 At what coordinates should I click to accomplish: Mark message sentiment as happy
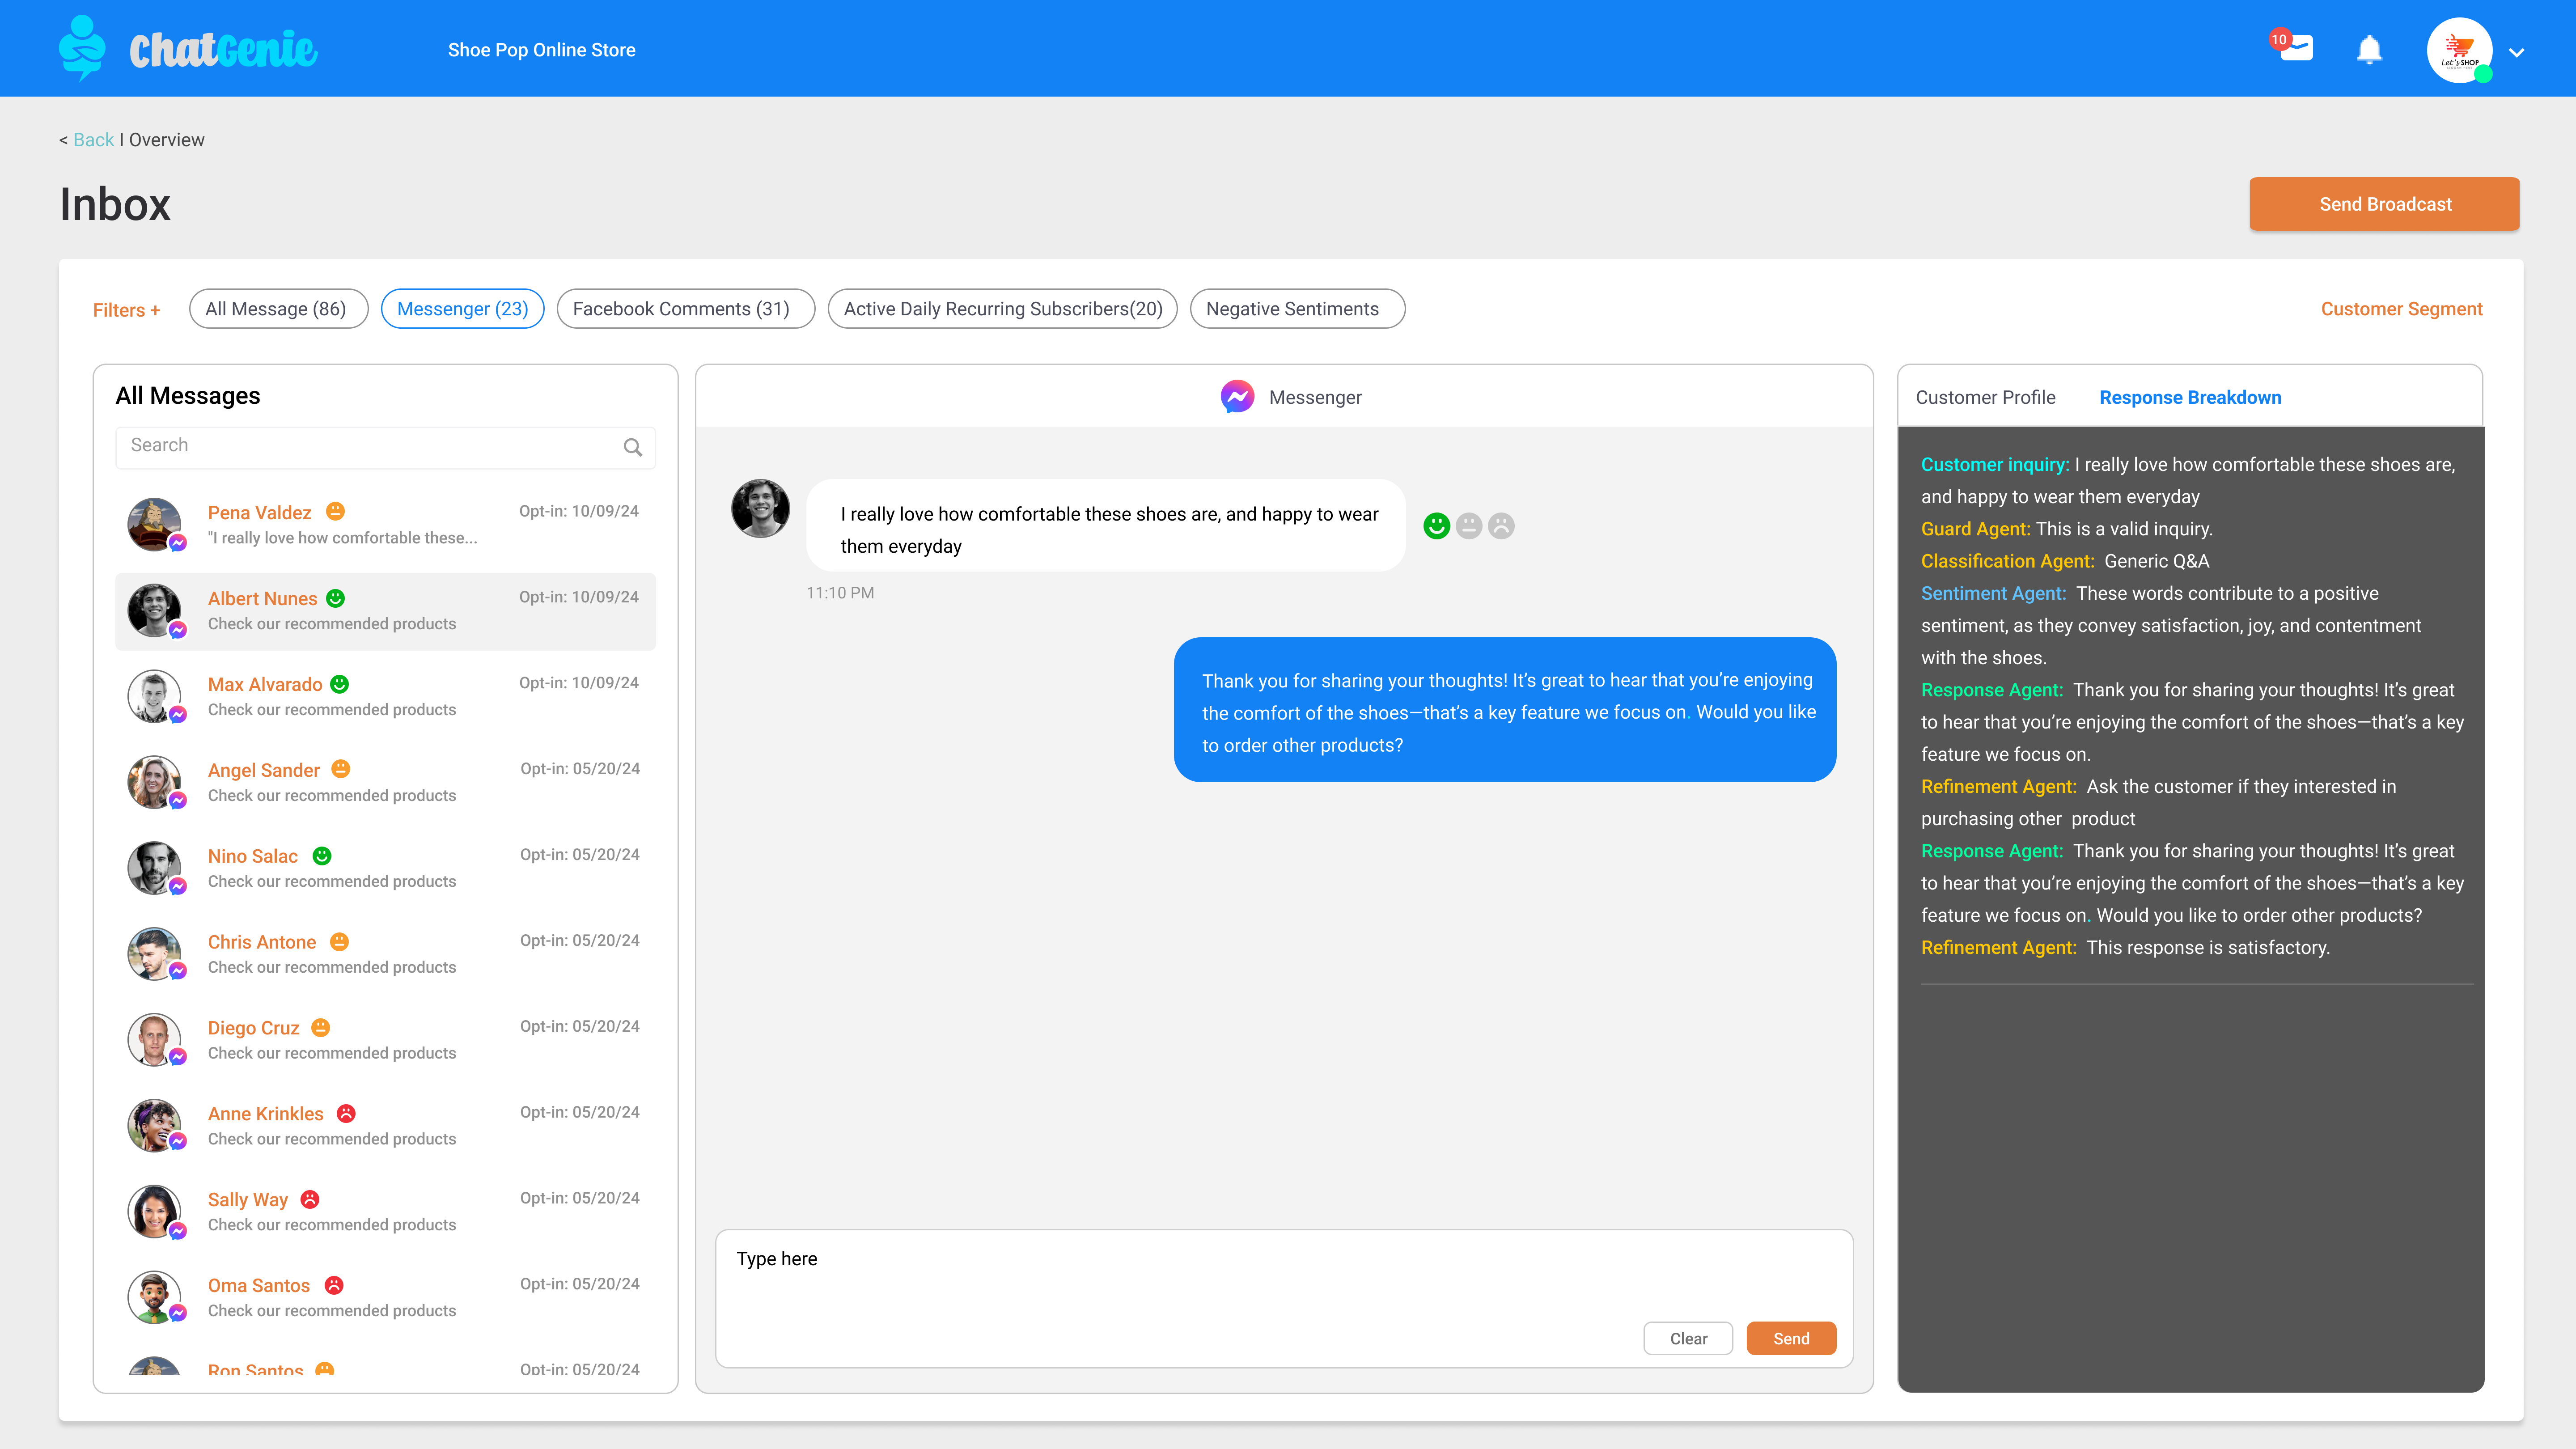tap(1436, 526)
